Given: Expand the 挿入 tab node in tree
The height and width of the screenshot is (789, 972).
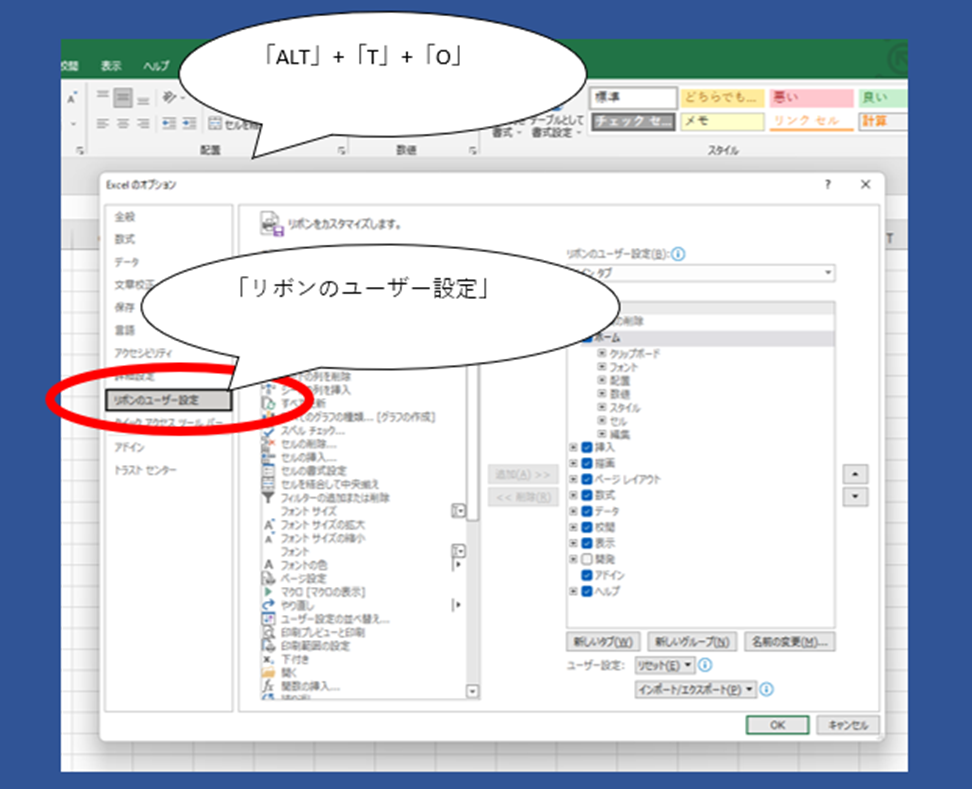Looking at the screenshot, I should tap(573, 447).
